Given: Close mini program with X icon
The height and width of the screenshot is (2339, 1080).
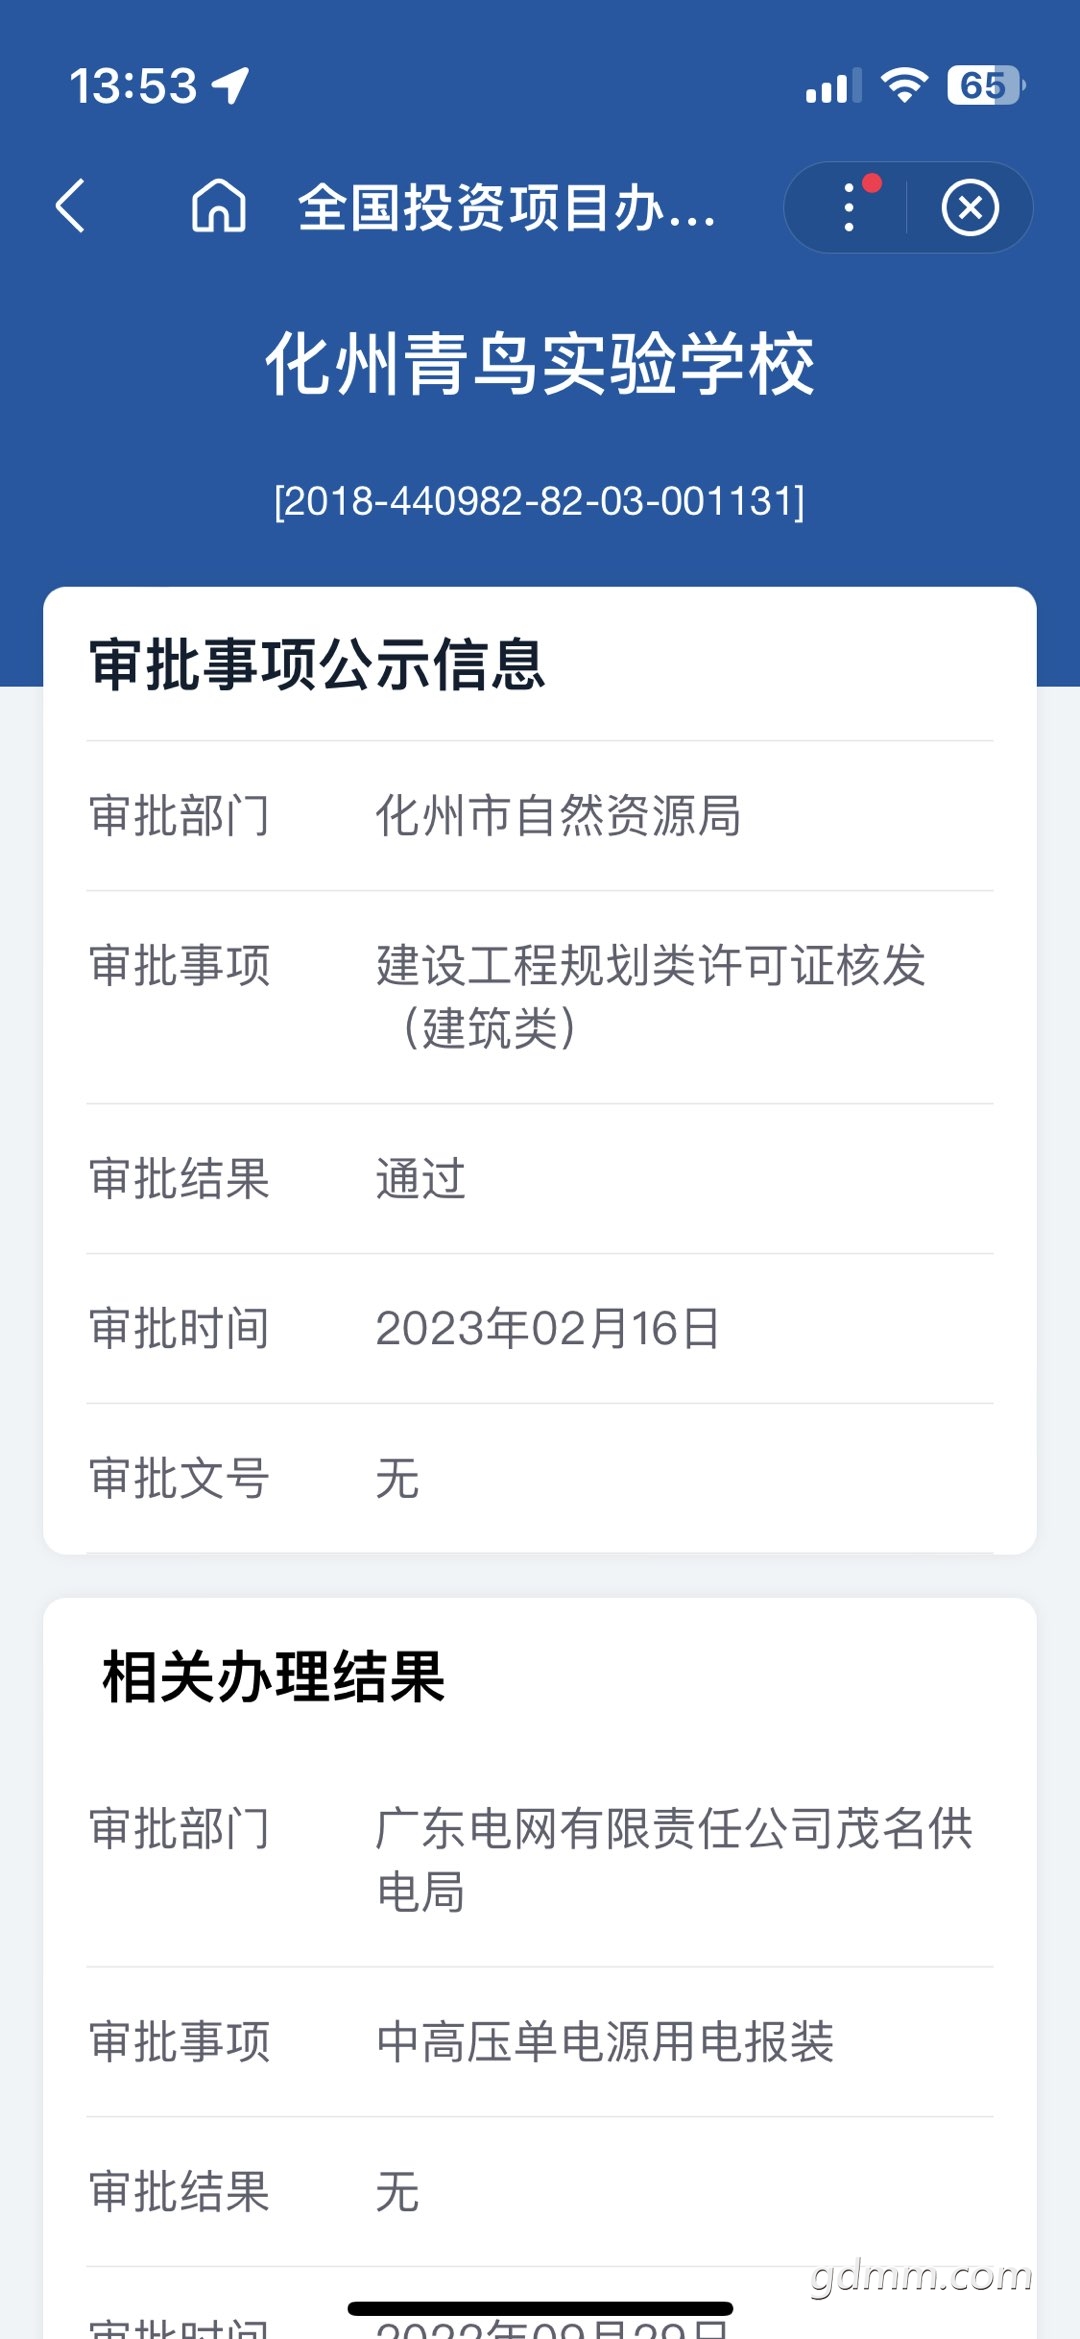Looking at the screenshot, I should tap(970, 208).
